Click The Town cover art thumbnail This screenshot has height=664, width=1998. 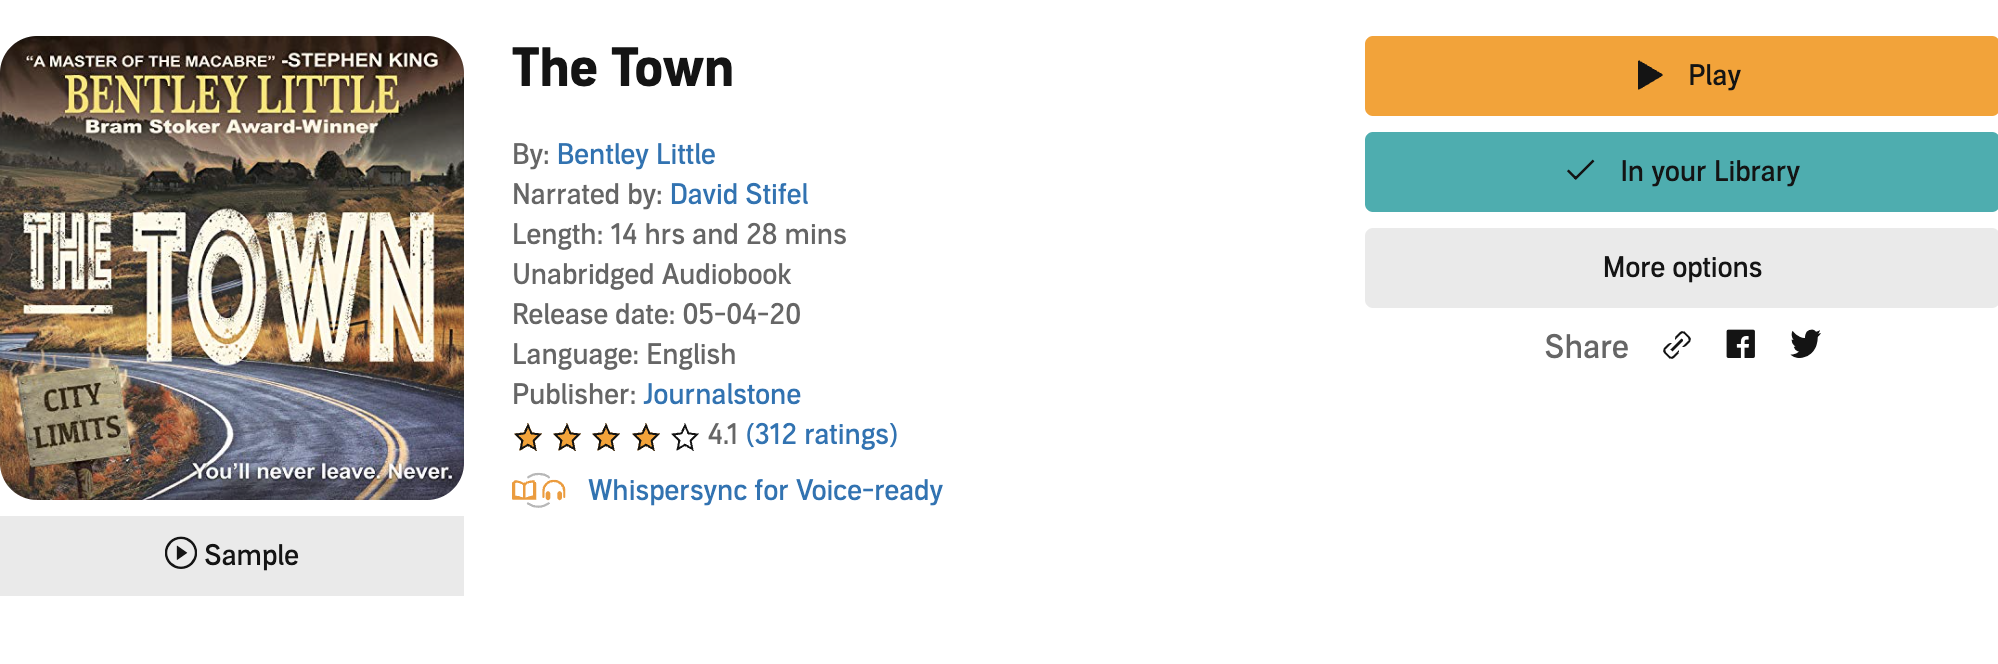232,268
